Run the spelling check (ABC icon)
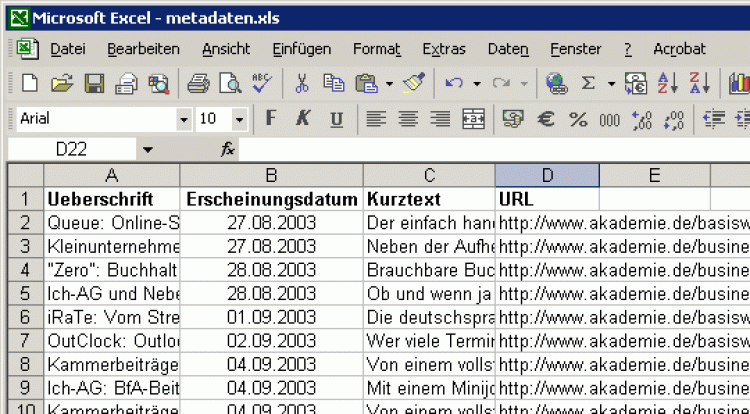The height and width of the screenshot is (414, 750). pos(263,84)
